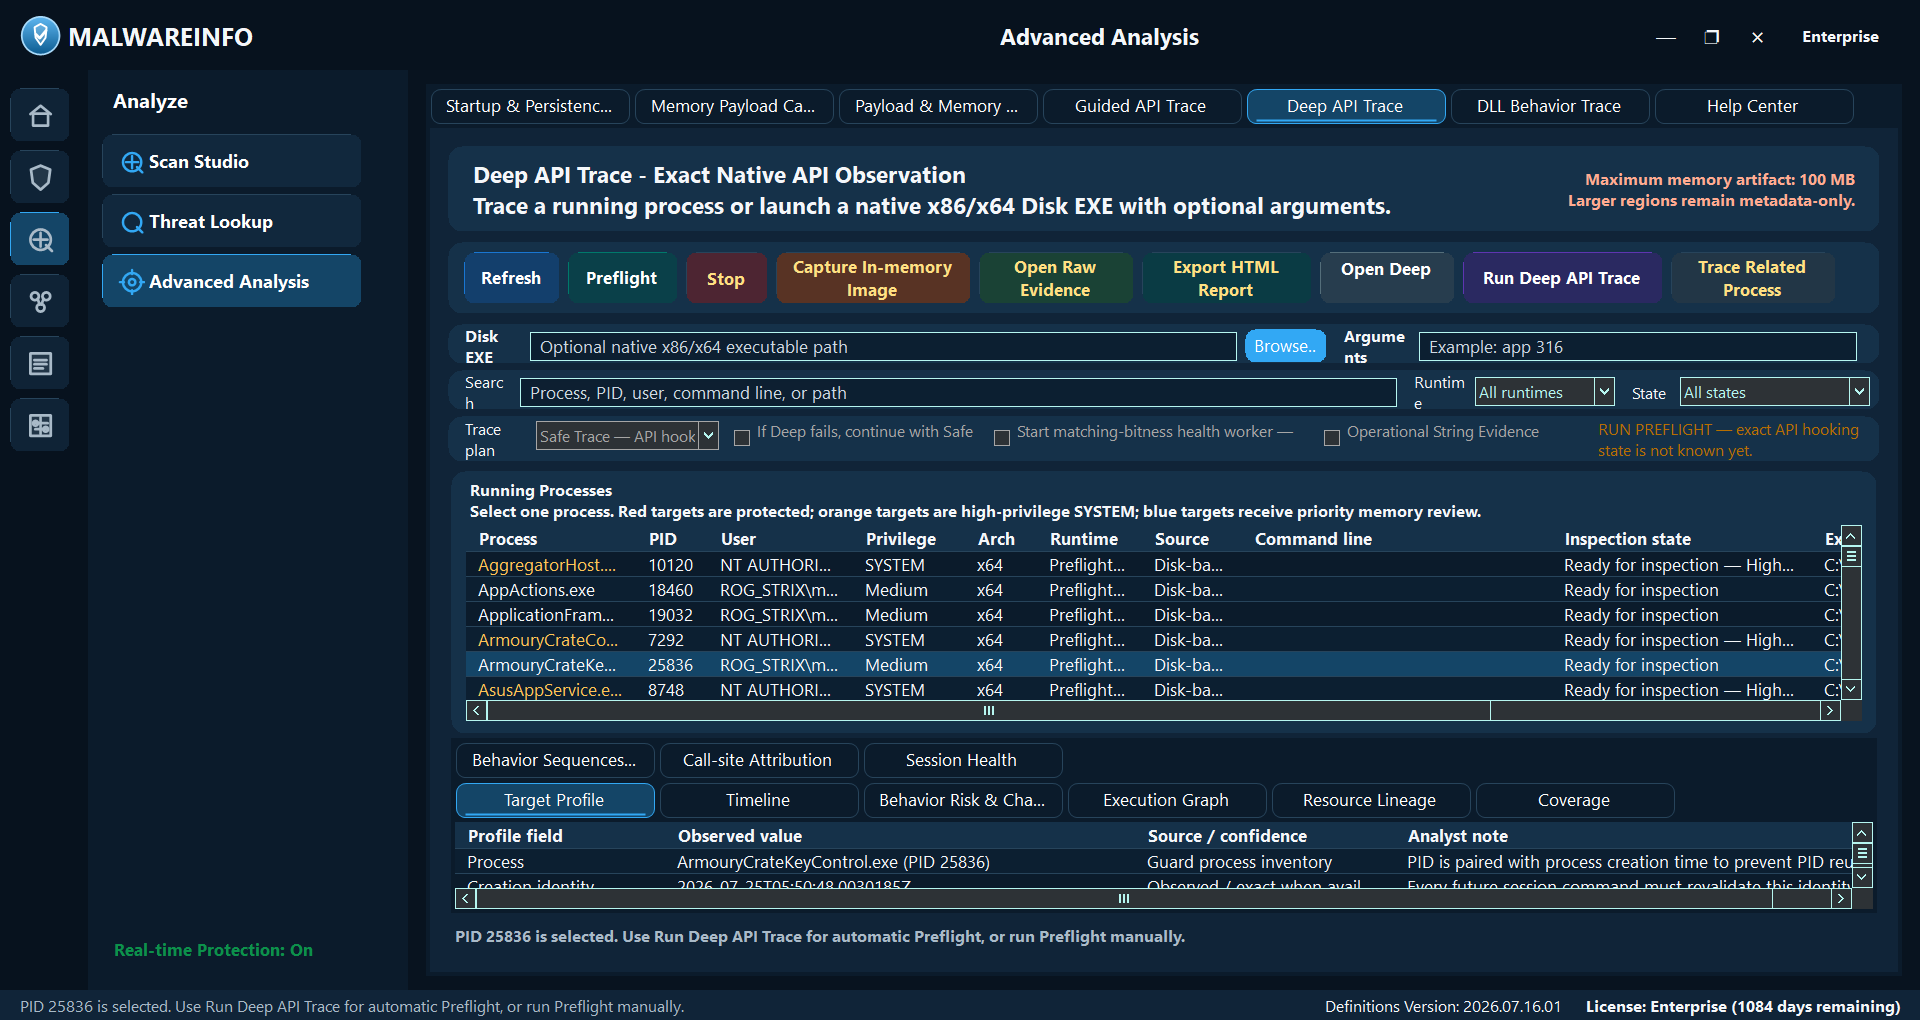Close the window with the X icon
1920x1020 pixels.
point(1757,37)
